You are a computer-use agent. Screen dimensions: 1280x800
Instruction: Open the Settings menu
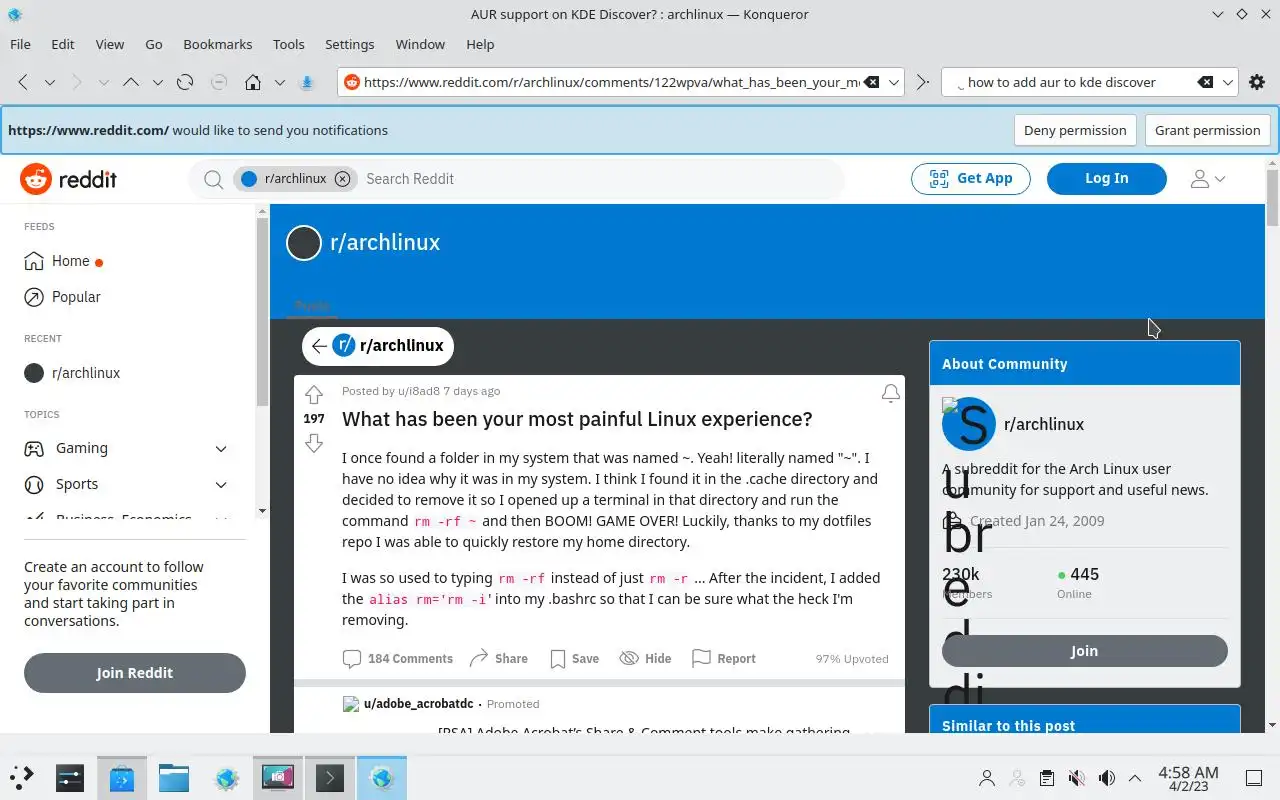click(350, 44)
